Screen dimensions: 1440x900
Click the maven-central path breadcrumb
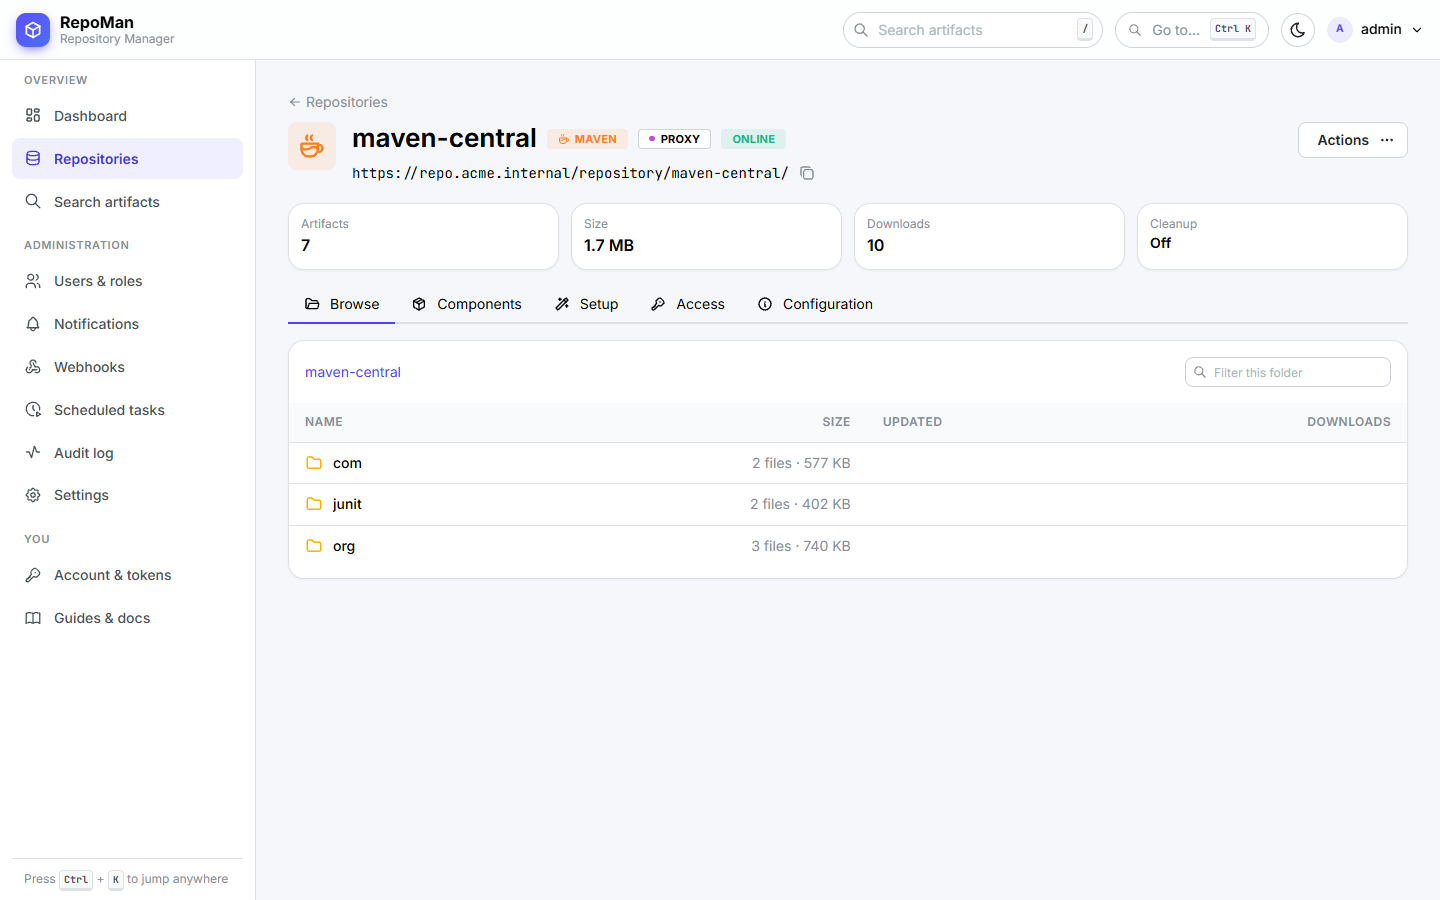click(353, 372)
